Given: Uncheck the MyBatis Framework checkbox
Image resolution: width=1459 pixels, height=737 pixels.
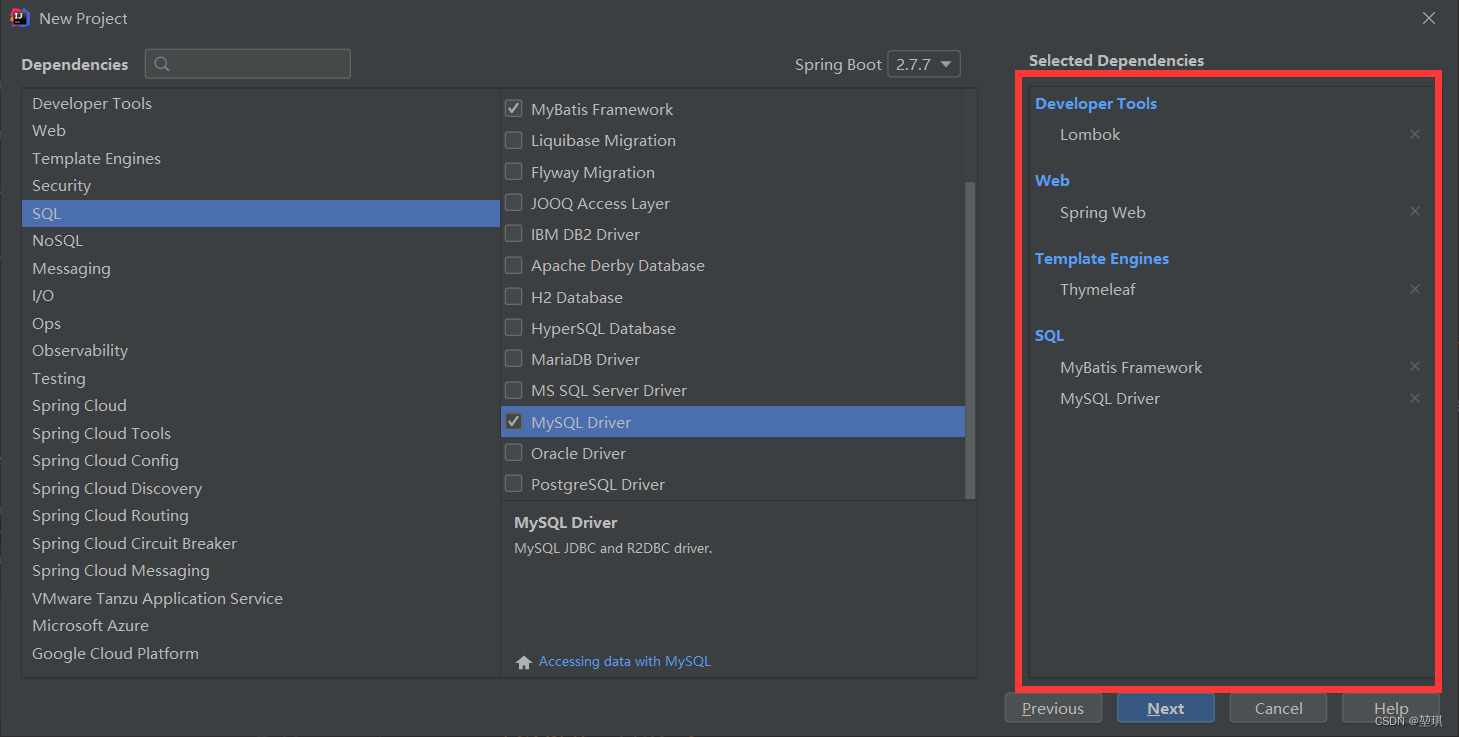Looking at the screenshot, I should 513,108.
